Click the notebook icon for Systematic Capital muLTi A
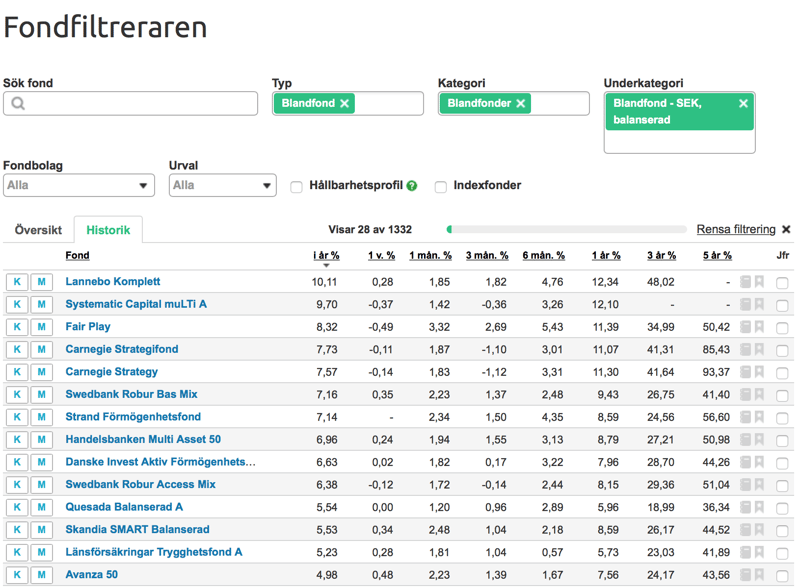 pos(745,304)
